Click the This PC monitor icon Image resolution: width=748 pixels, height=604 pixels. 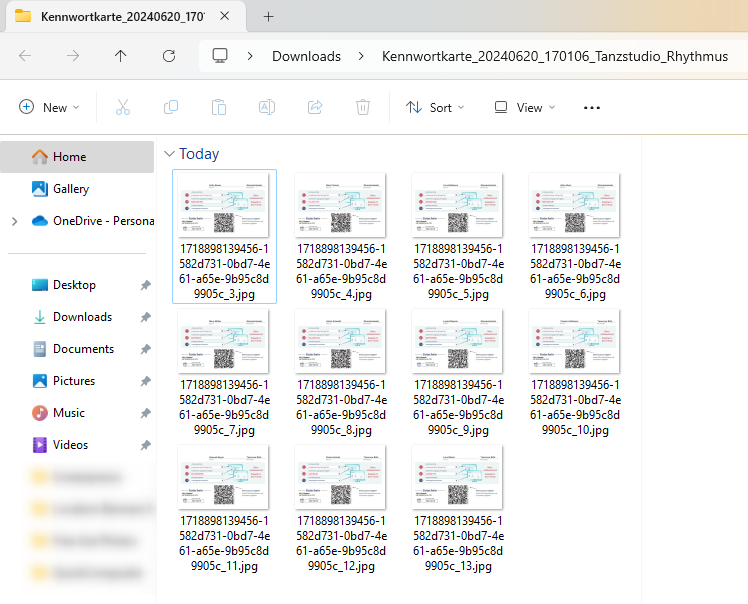220,56
